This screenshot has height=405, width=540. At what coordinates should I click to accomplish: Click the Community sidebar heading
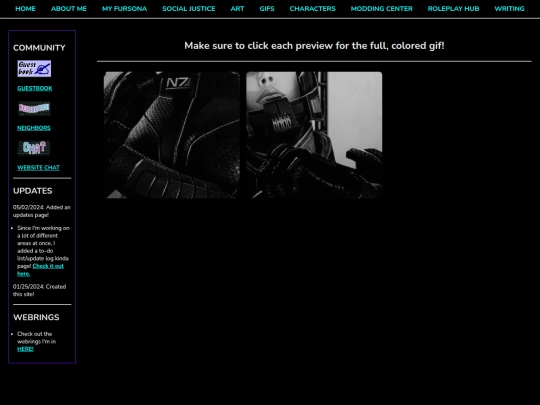point(39,48)
